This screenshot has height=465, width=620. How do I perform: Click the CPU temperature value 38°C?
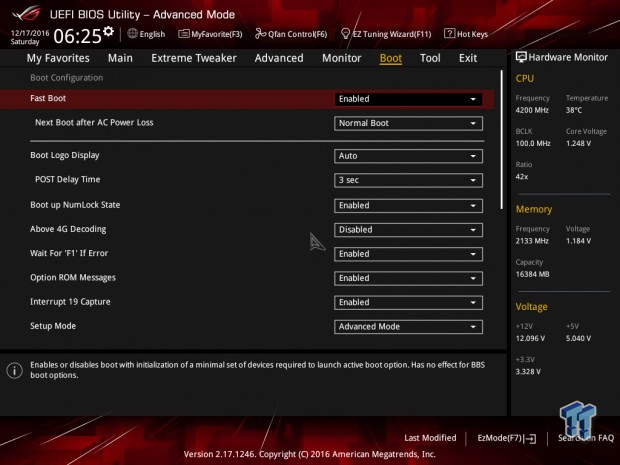[x=574, y=110]
